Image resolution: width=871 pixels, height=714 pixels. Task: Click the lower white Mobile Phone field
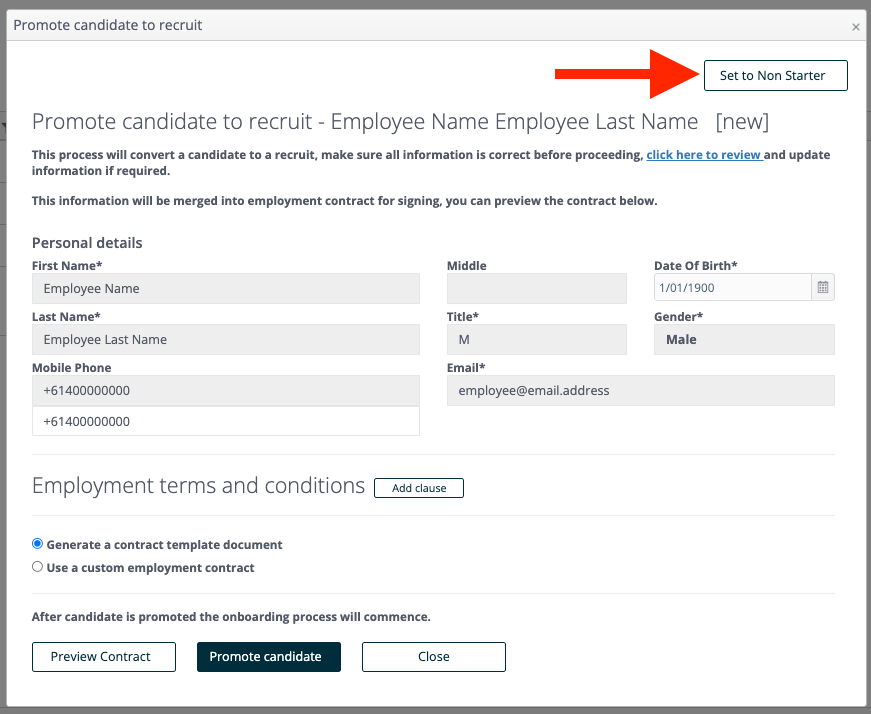(226, 421)
